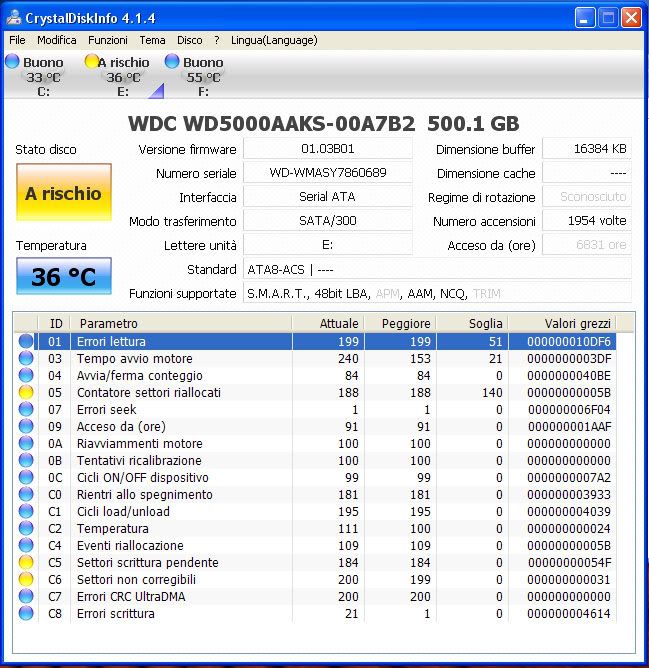Open the Tema menu
Image resolution: width=649 pixels, height=668 pixels.
point(152,40)
